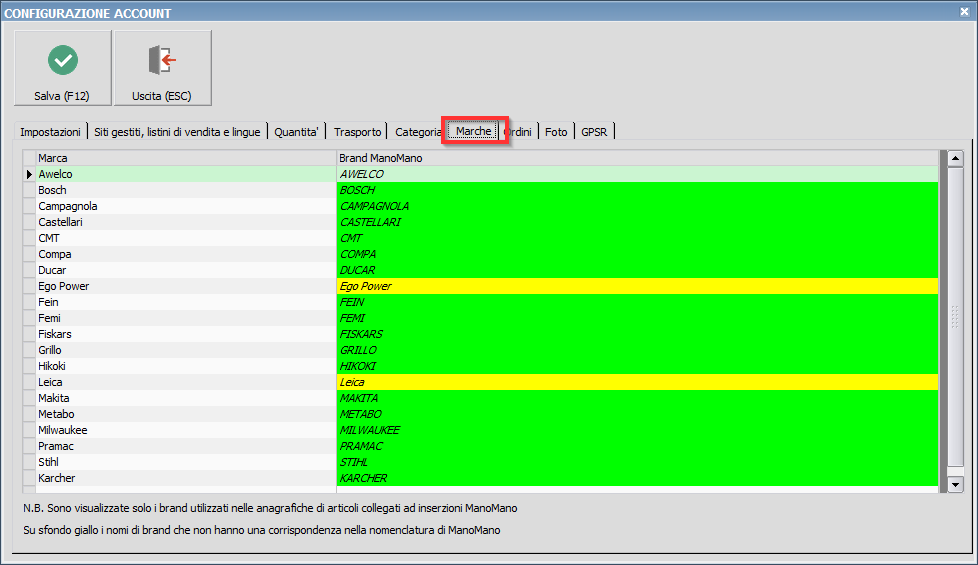
Task: Select the Ducar marca cell
Action: (x=186, y=270)
